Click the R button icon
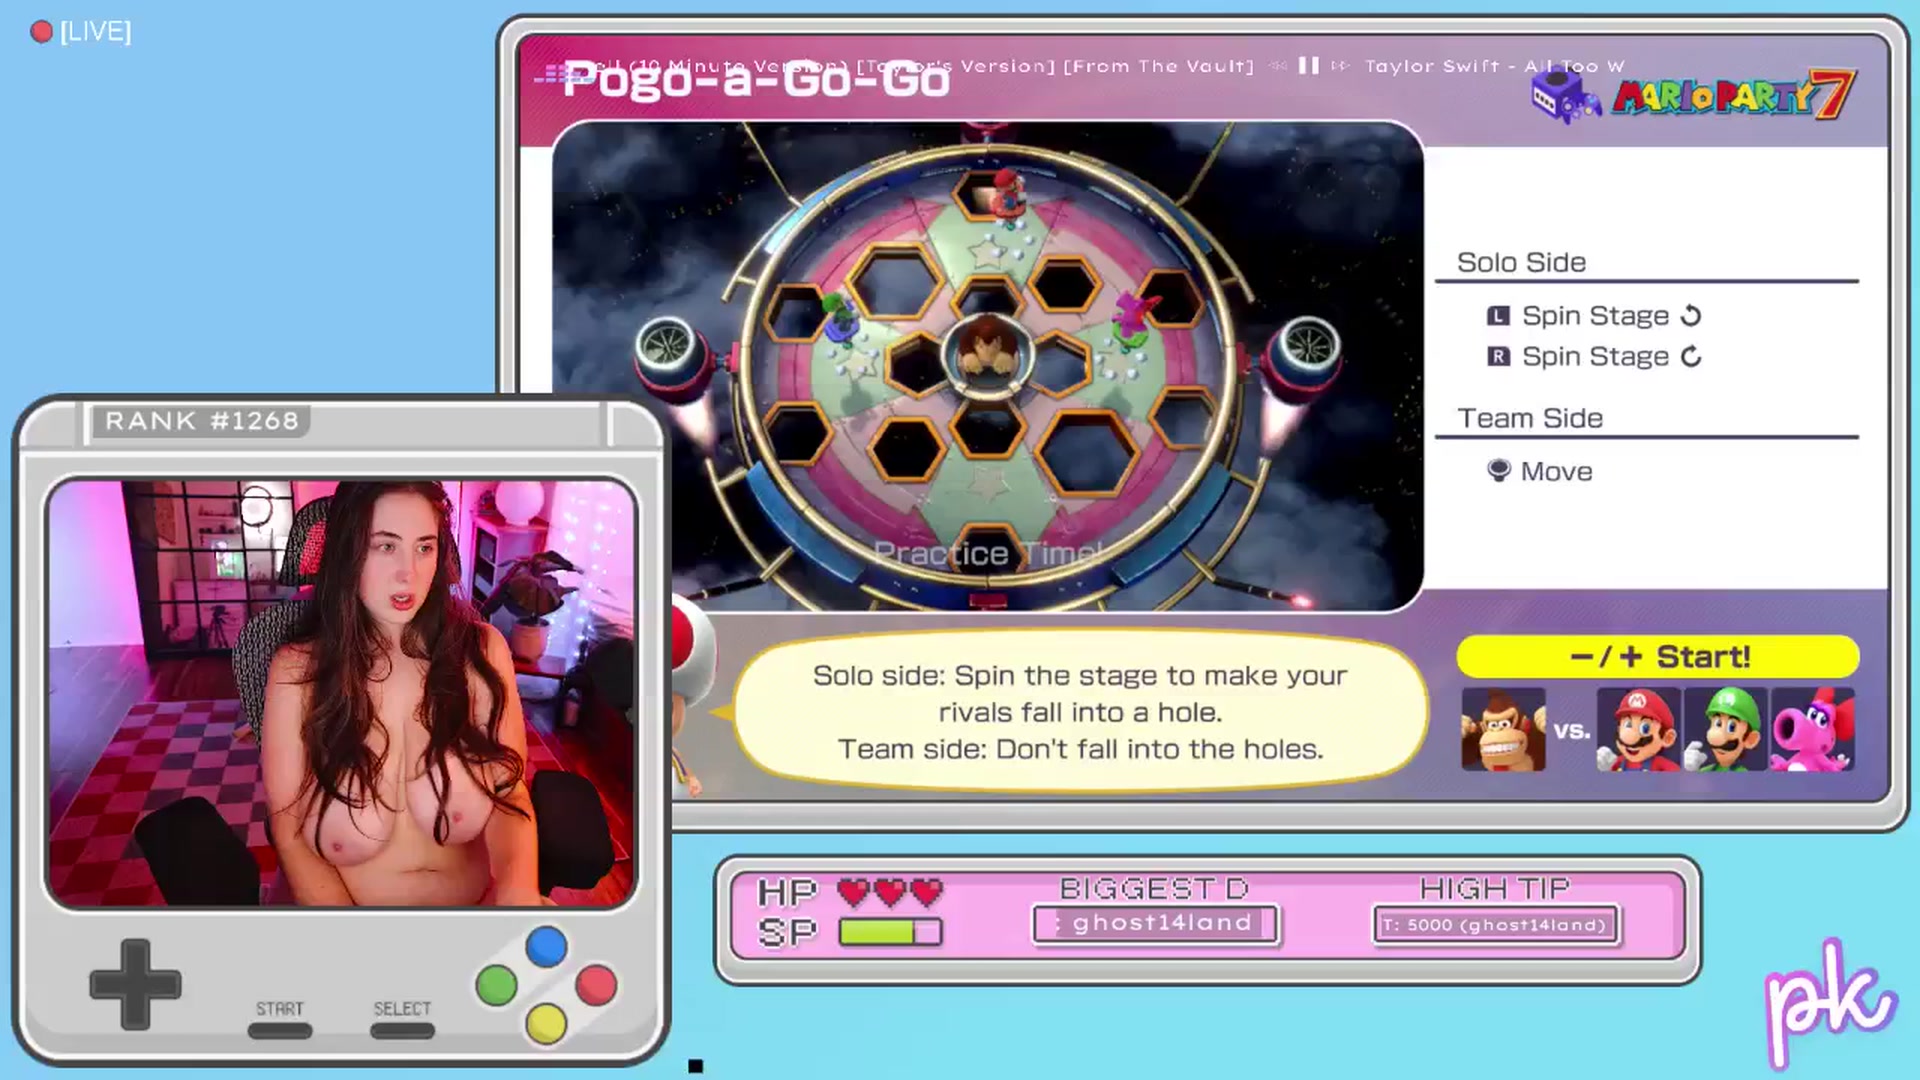1920x1080 pixels. (x=1498, y=357)
